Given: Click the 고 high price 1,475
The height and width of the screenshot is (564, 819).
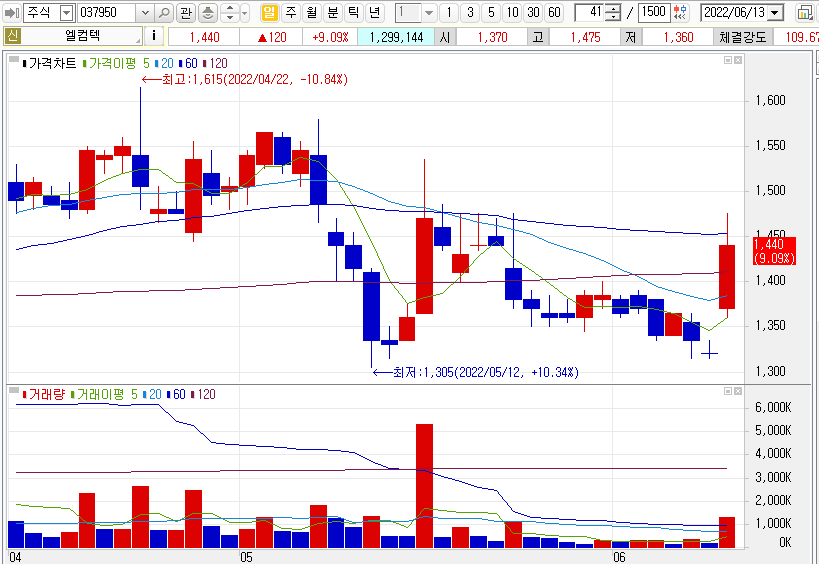Looking at the screenshot, I should tap(585, 37).
